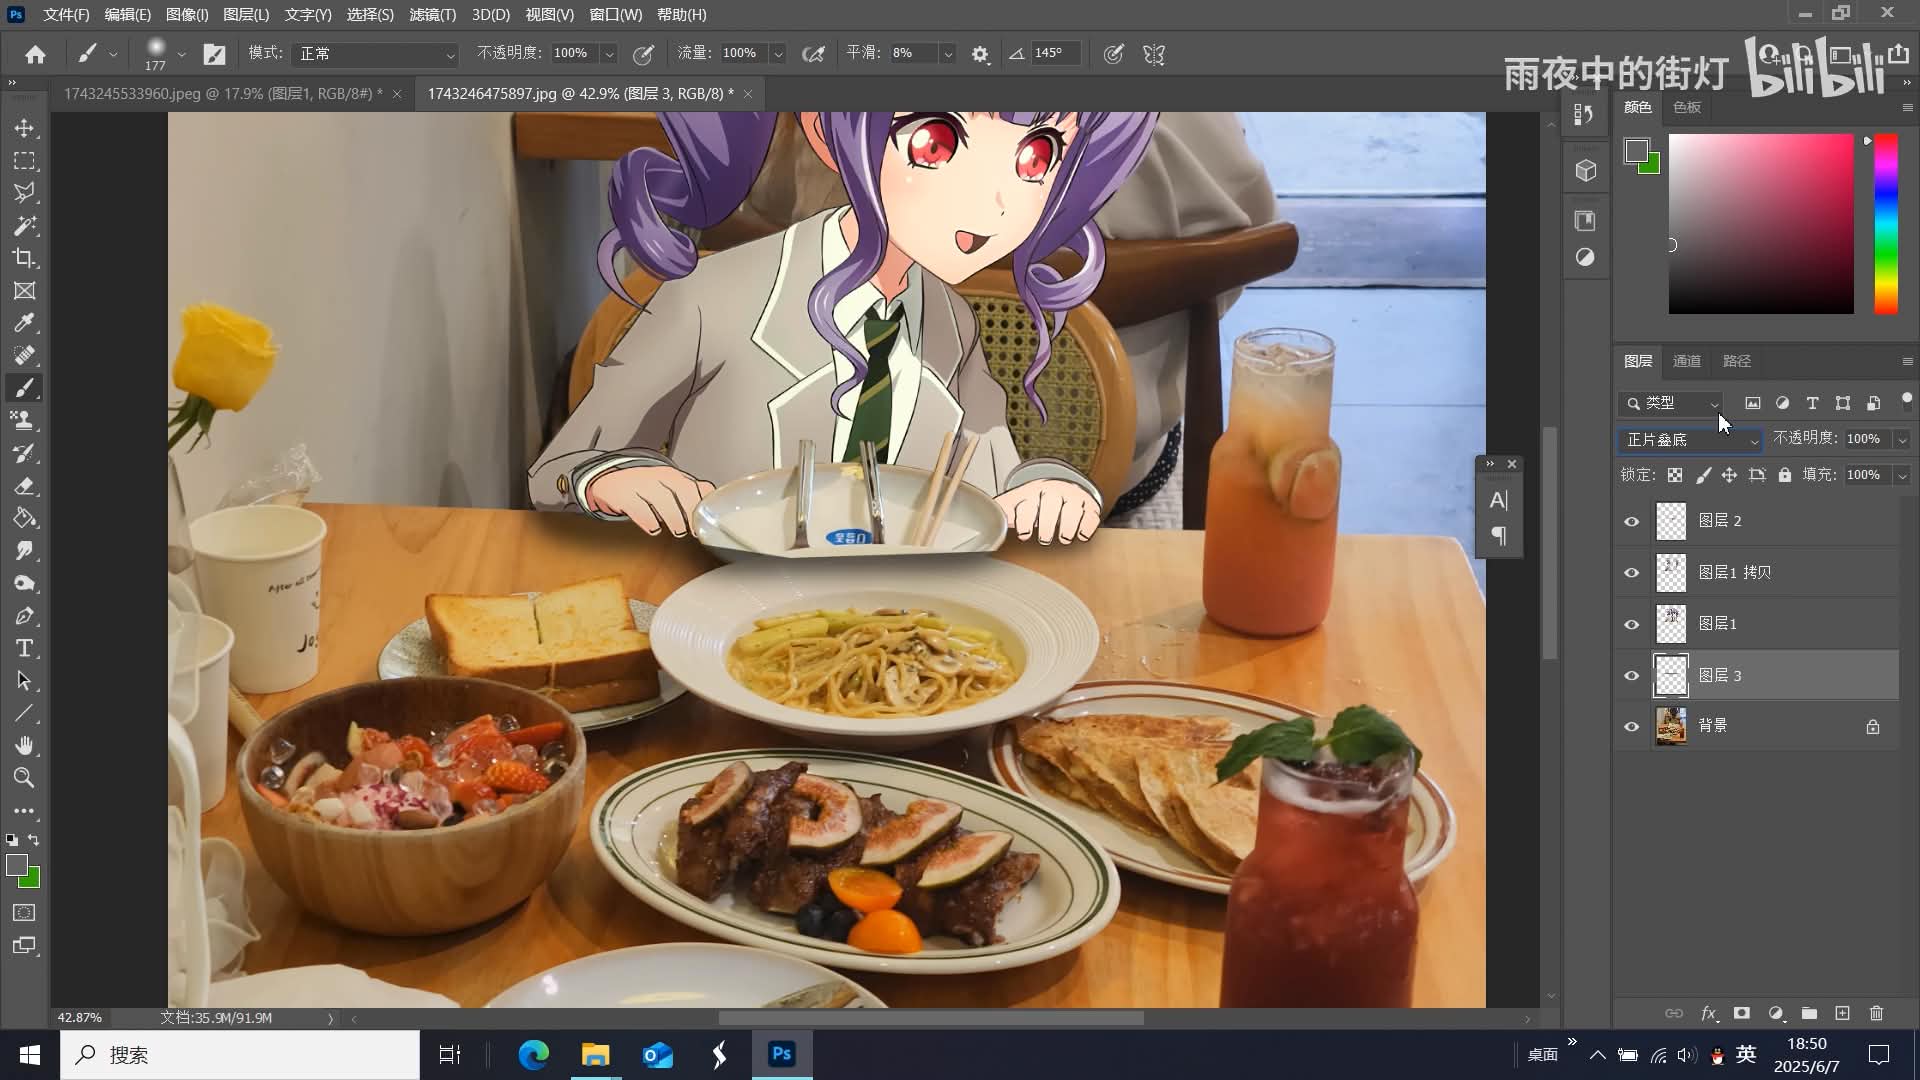Image resolution: width=1920 pixels, height=1080 pixels.
Task: Toggle airbrush build-up mode
Action: click(x=814, y=54)
